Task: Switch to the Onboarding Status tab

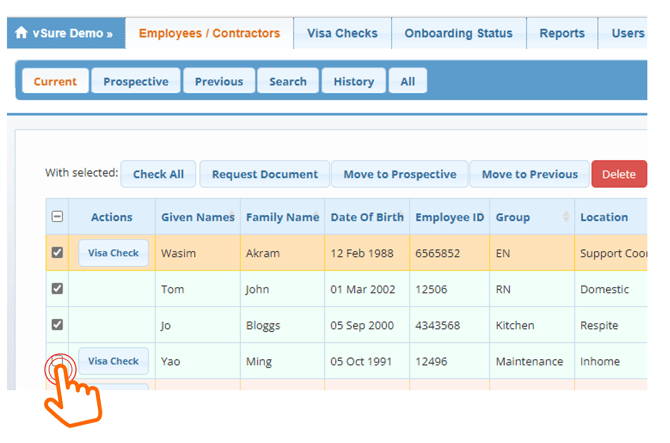Action: coord(458,33)
